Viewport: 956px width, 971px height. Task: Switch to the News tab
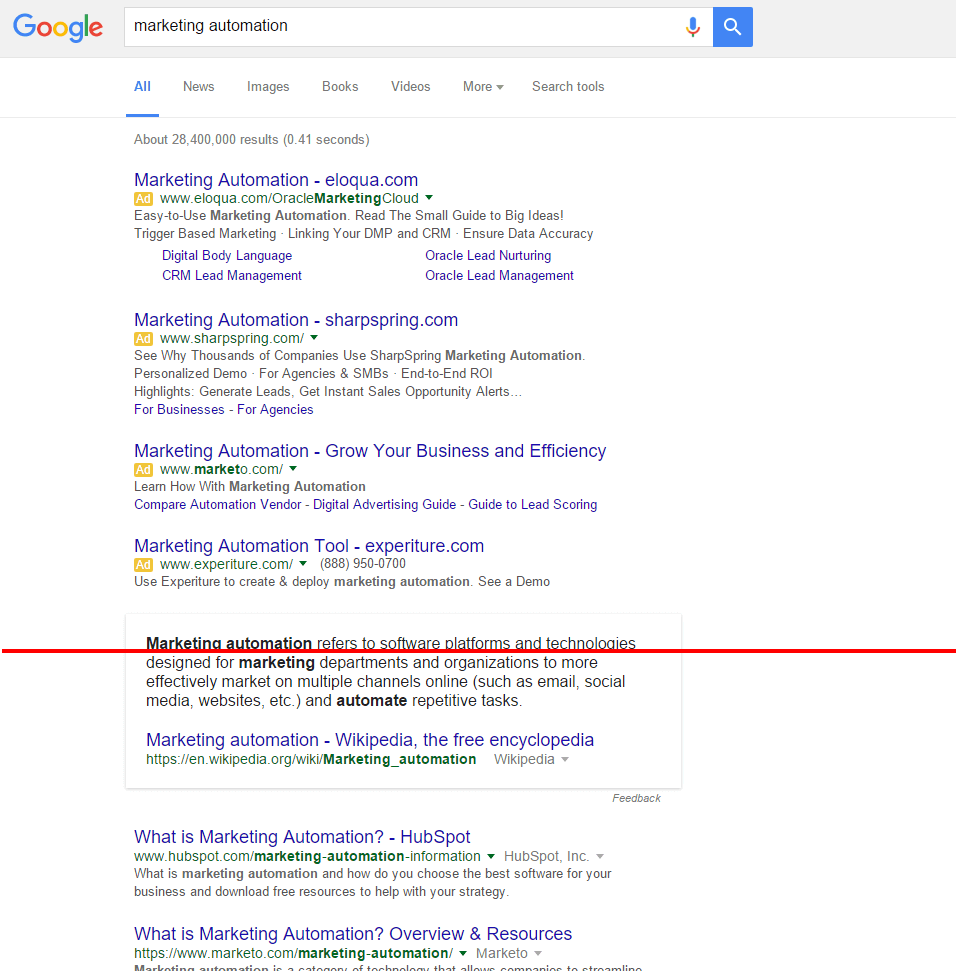coord(199,87)
